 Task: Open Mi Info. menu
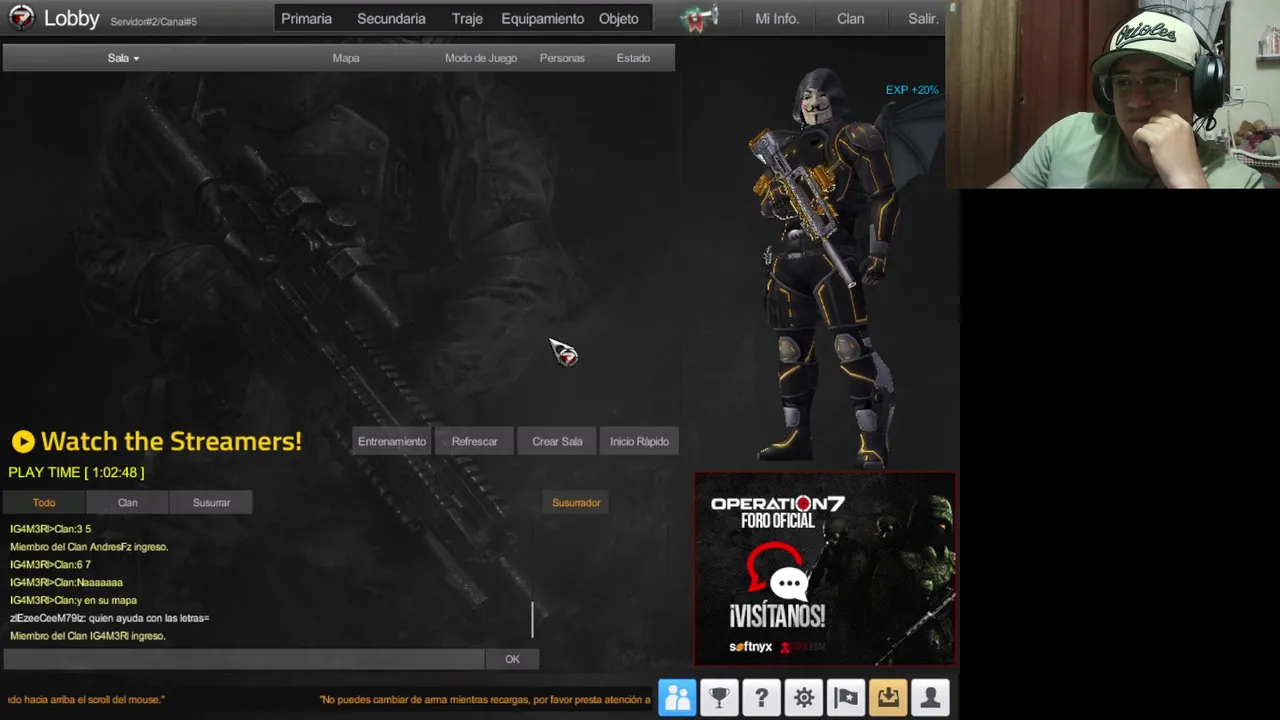point(777,18)
